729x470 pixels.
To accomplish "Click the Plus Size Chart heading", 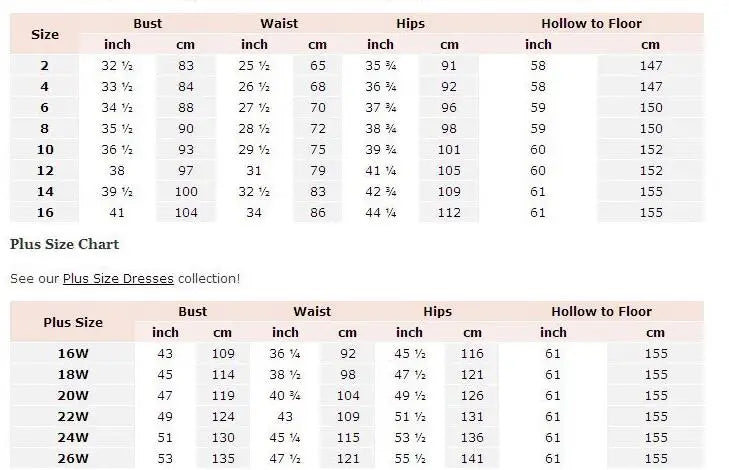I will click(64, 244).
